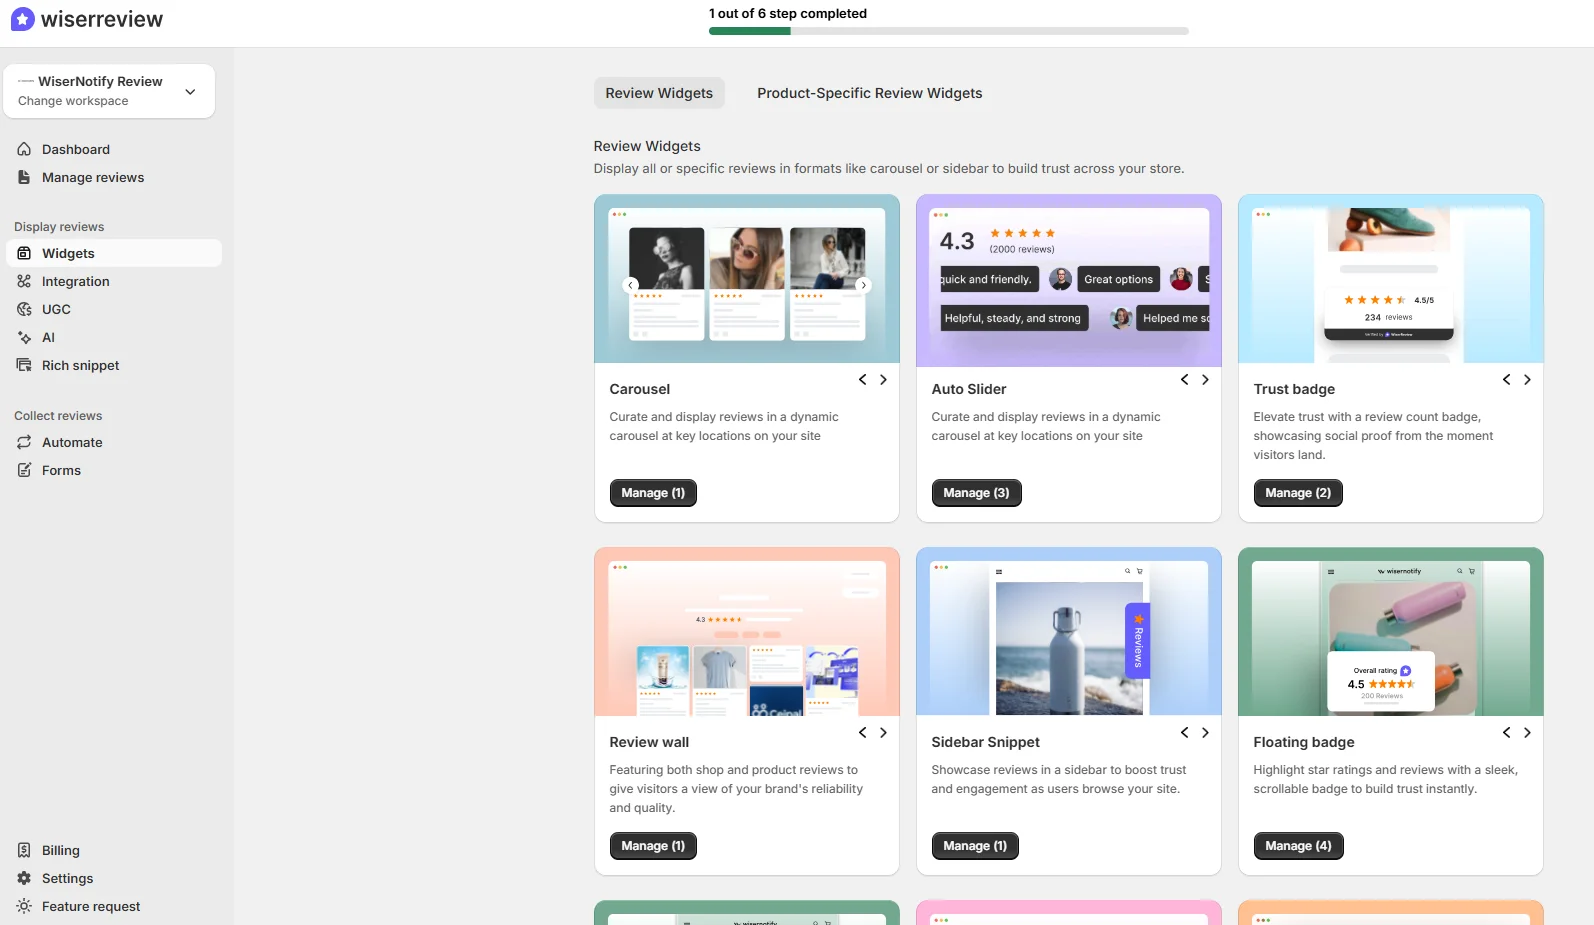This screenshot has width=1594, height=925.
Task: Click the Automate loop icon
Action: click(24, 442)
